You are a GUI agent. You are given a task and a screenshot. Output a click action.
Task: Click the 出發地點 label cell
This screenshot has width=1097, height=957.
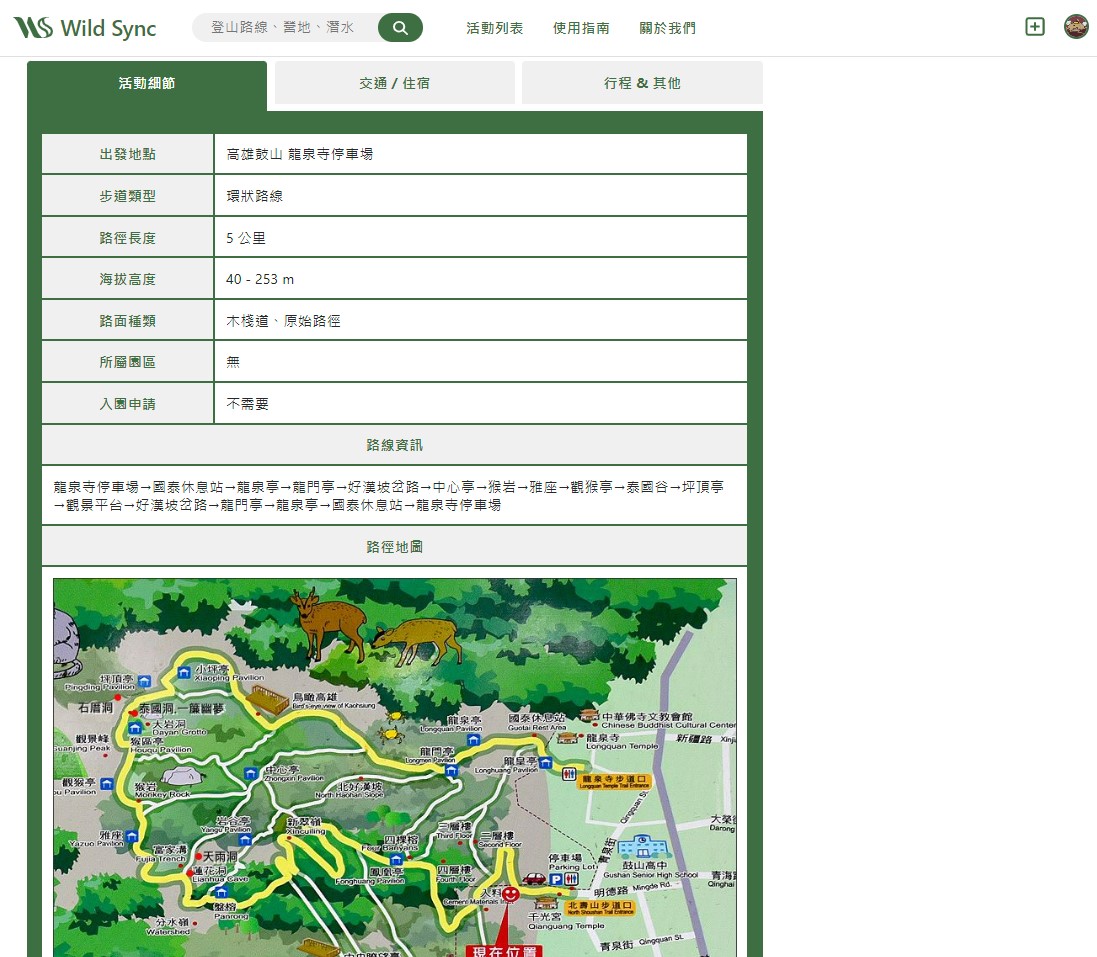pos(127,154)
